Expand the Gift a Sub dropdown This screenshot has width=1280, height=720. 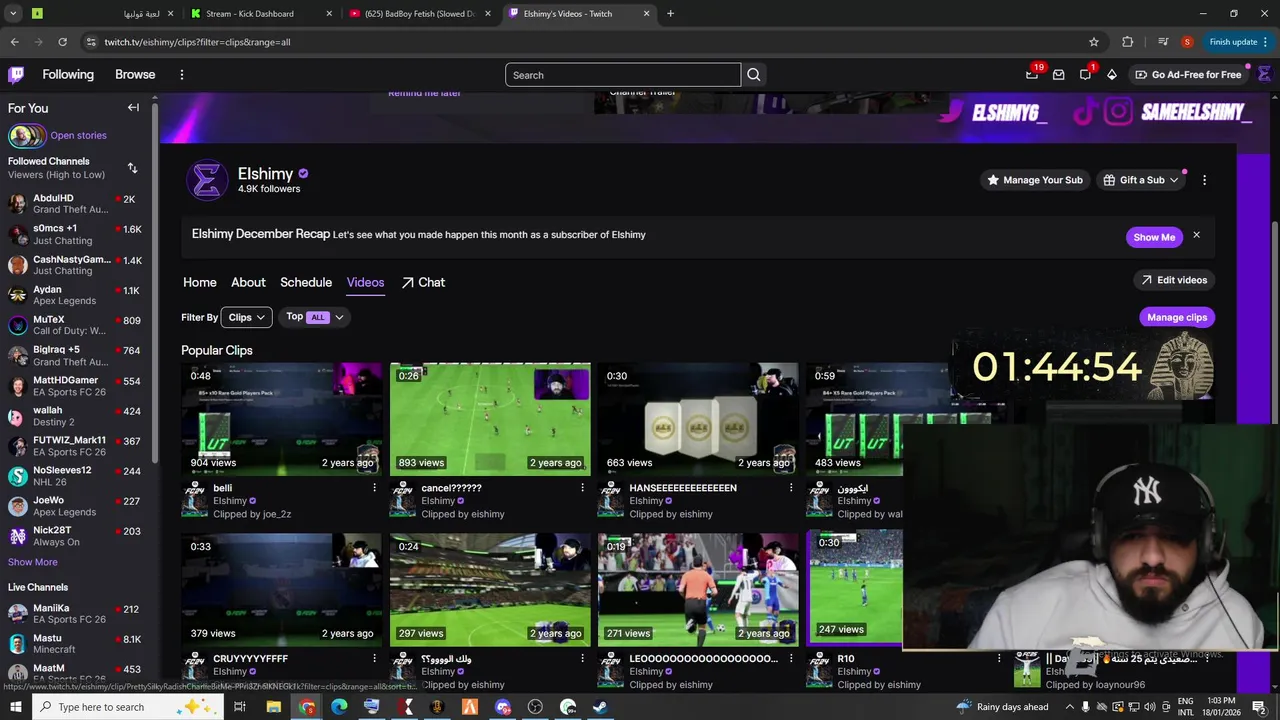click(x=1142, y=180)
